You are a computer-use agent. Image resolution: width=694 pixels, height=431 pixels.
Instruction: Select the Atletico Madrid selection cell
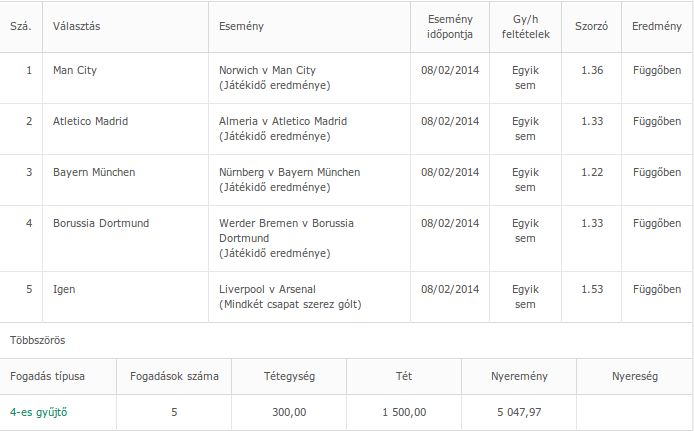(90, 121)
